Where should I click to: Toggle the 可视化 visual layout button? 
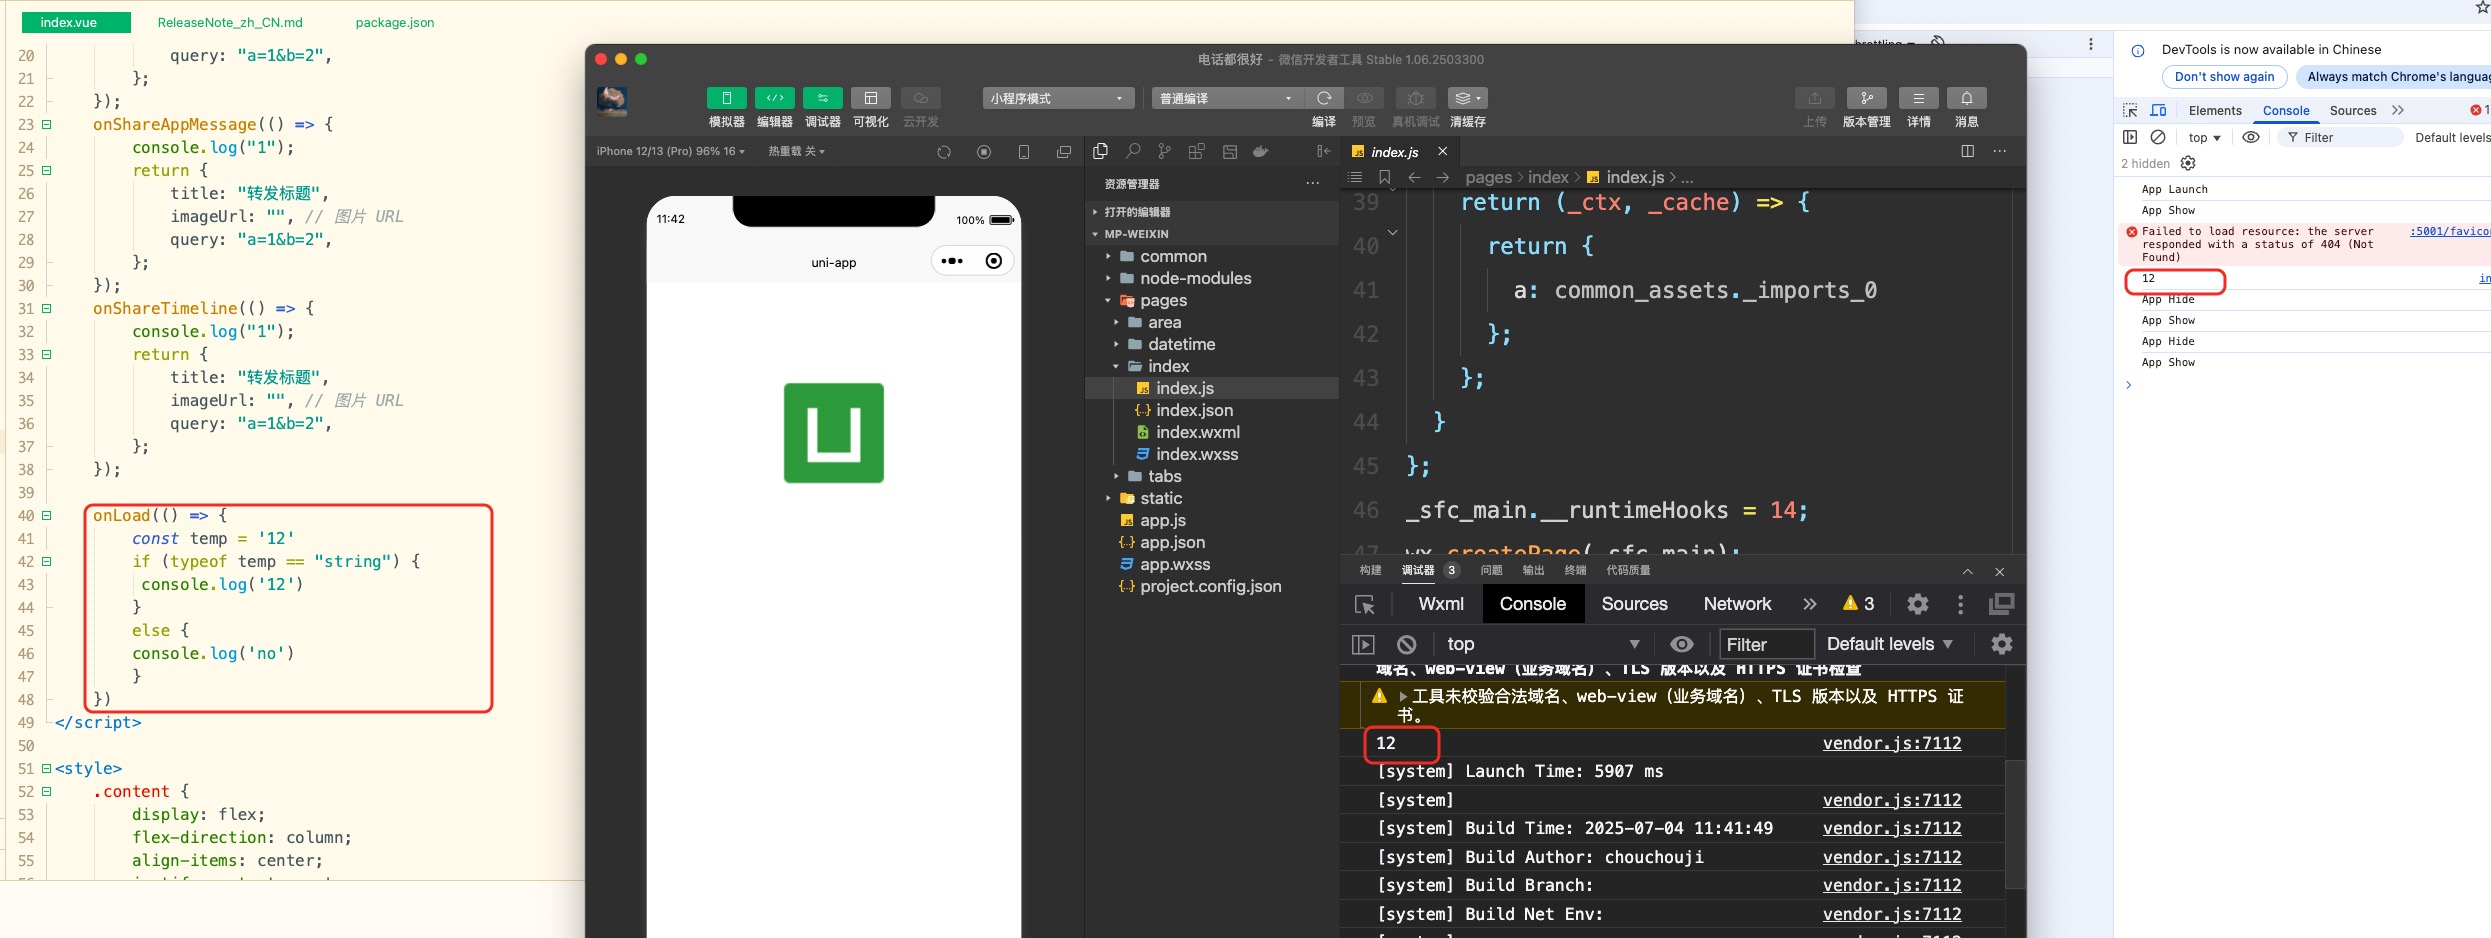click(870, 98)
